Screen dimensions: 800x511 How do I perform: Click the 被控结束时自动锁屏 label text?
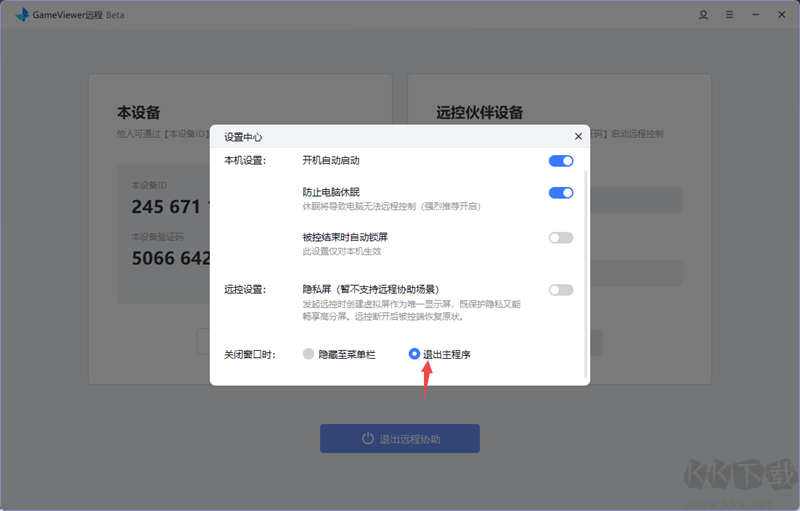345,237
